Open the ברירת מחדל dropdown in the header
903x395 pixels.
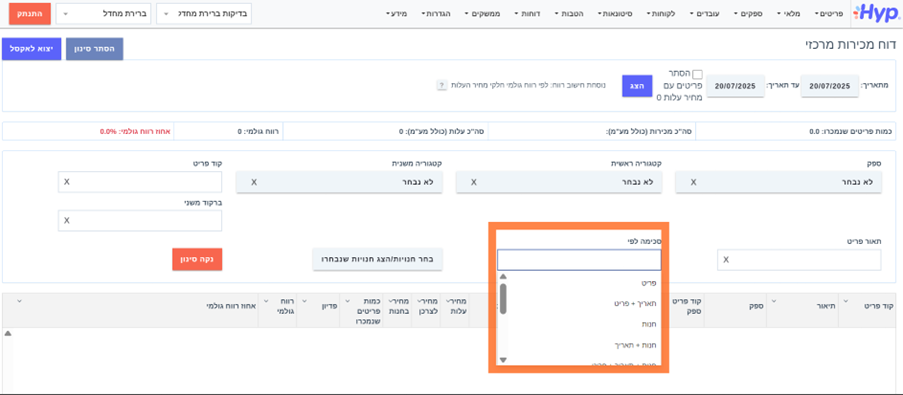click(103, 14)
